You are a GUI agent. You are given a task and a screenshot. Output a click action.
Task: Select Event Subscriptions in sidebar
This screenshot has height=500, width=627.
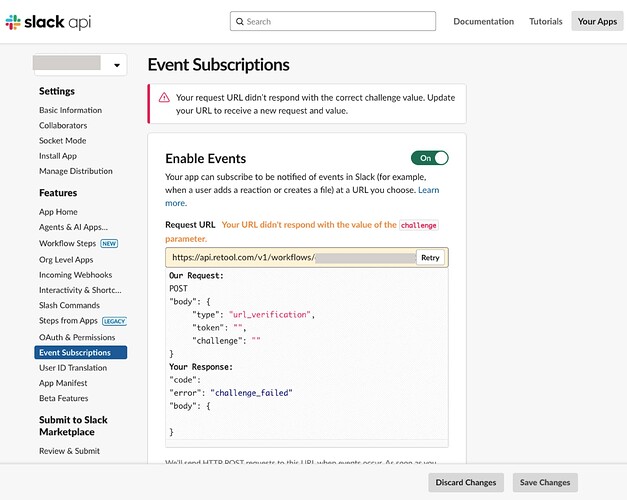click(x=80, y=352)
